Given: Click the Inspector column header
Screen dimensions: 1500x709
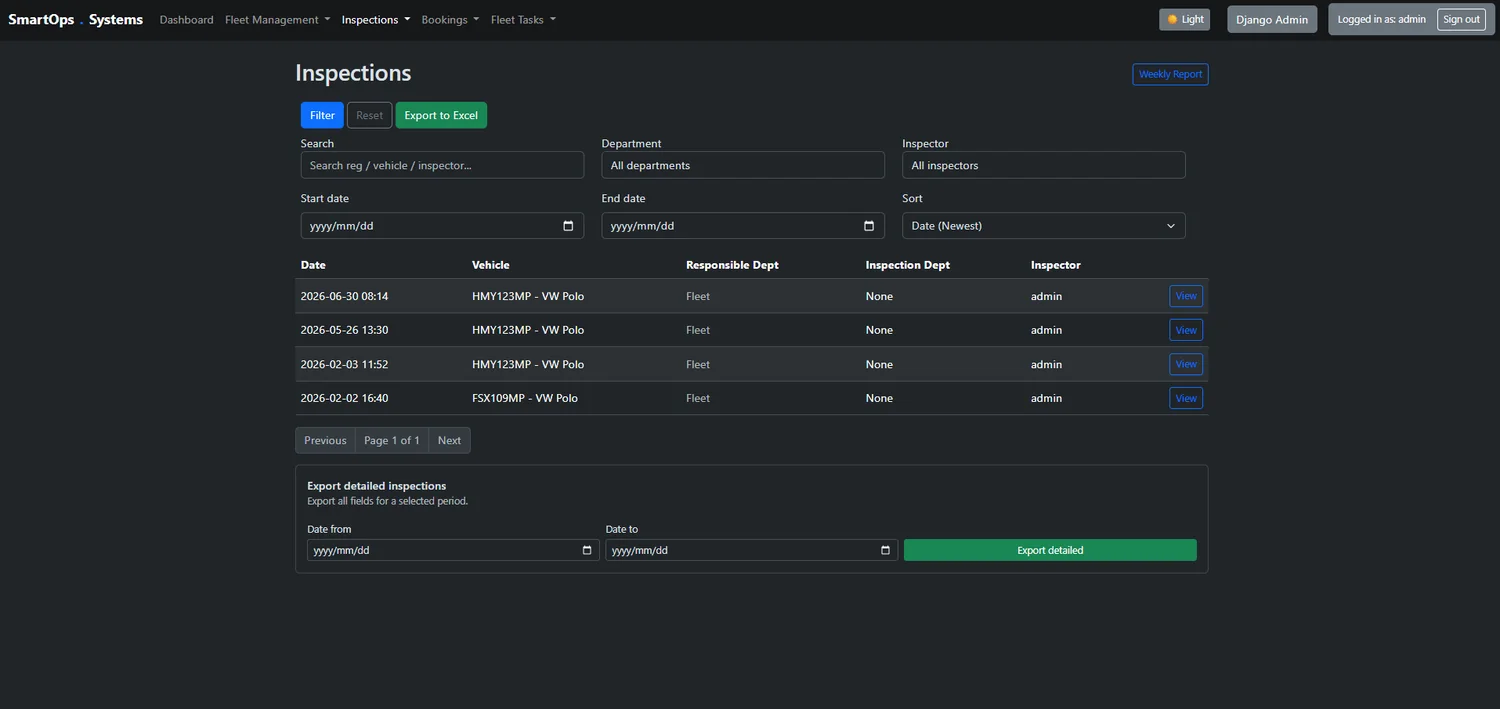Looking at the screenshot, I should (x=1056, y=265).
